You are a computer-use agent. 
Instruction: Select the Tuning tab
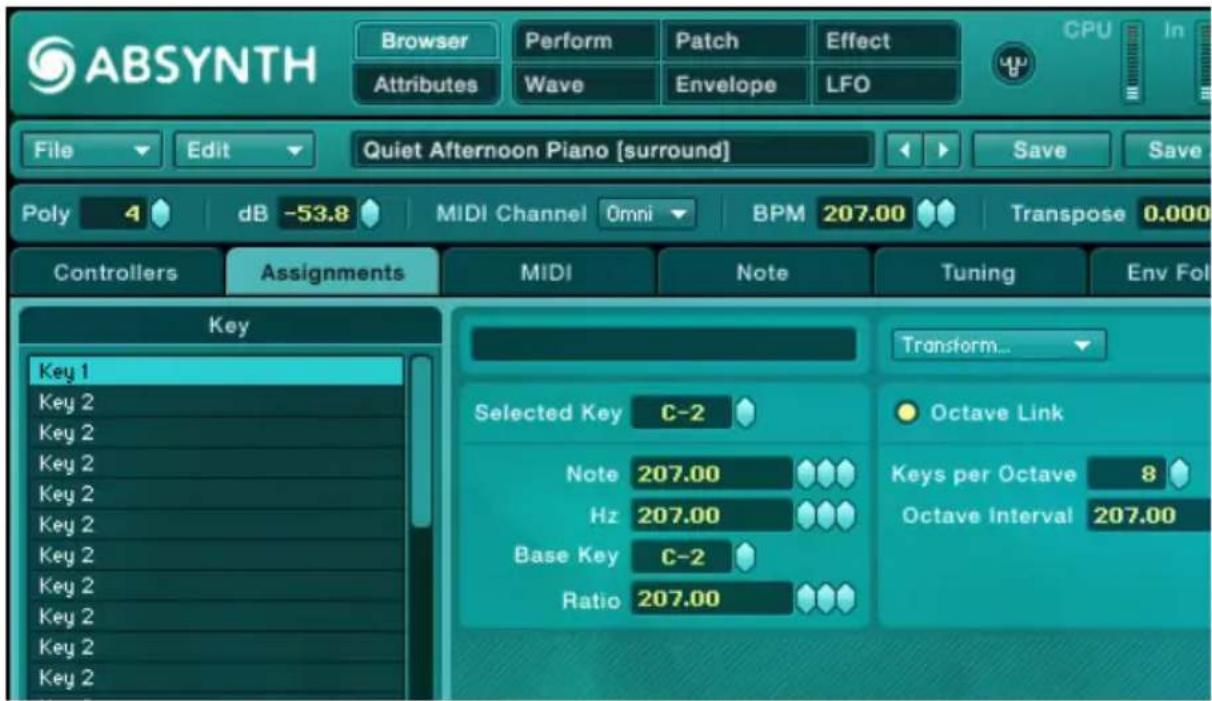point(980,272)
